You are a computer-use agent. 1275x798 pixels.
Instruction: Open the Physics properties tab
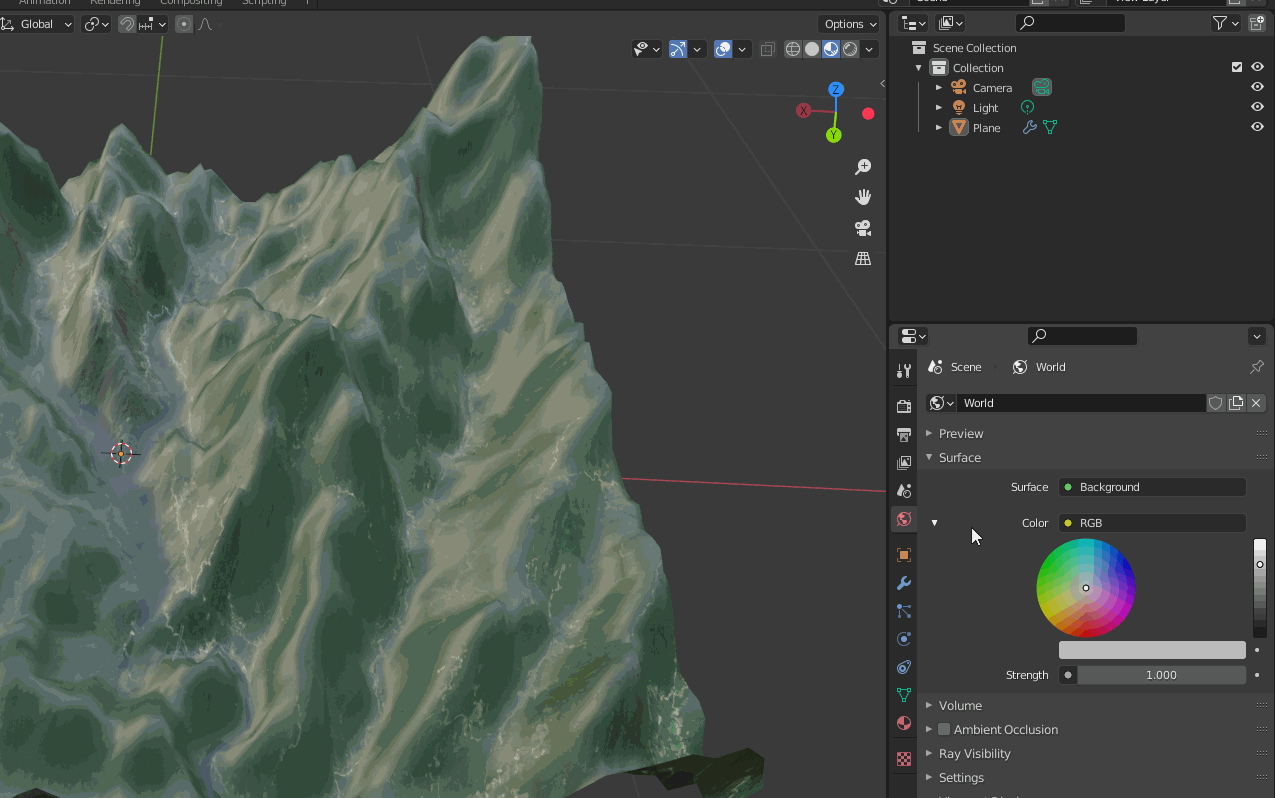point(904,639)
